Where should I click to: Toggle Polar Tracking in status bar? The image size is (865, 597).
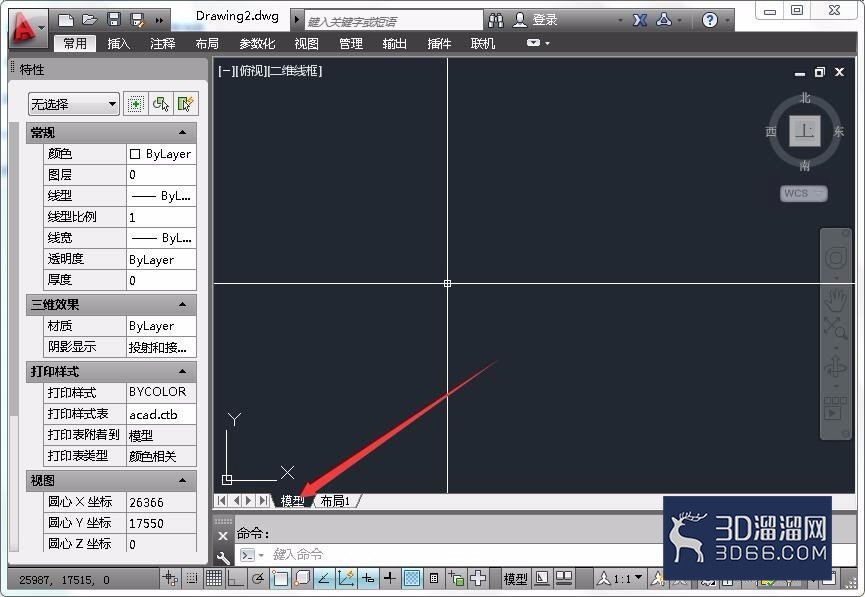[258, 578]
